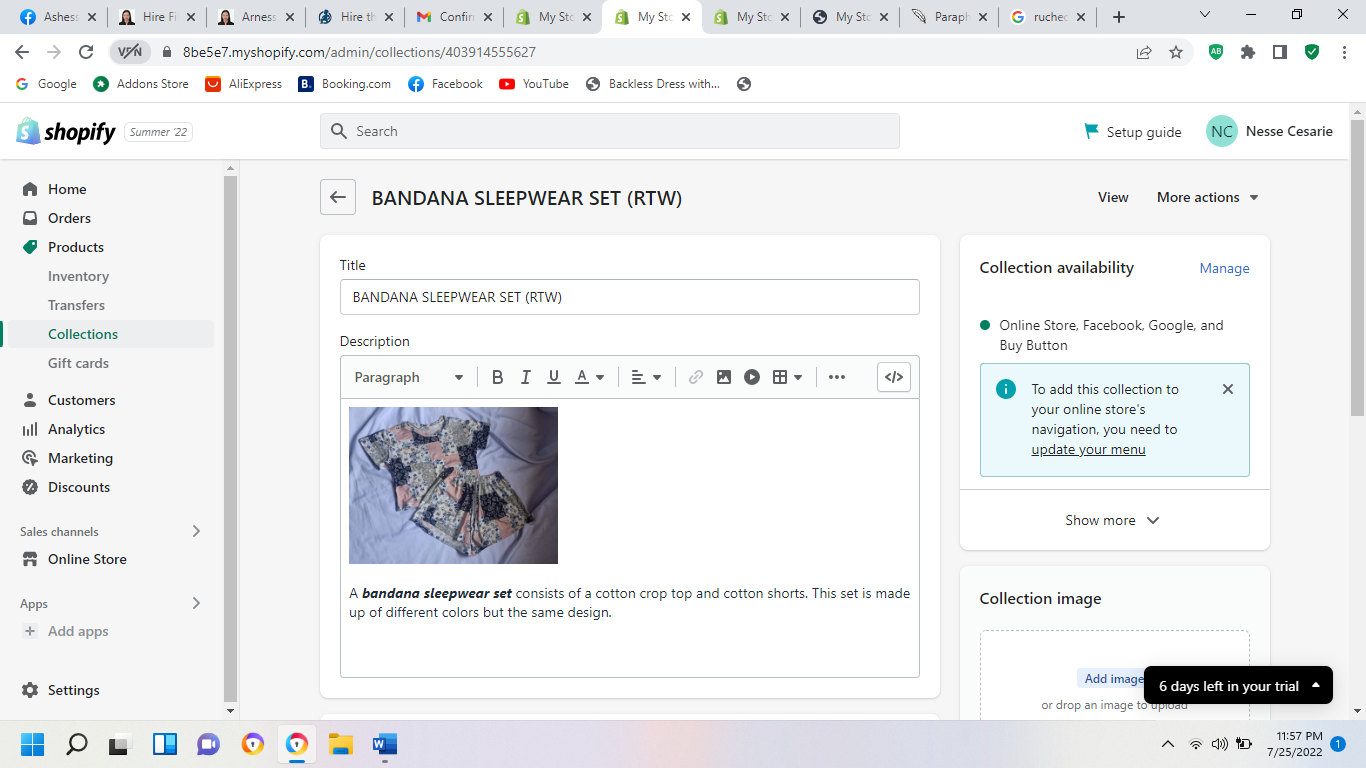Toggle the browser side panel icon
This screenshot has height=768, width=1366.
click(1280, 52)
